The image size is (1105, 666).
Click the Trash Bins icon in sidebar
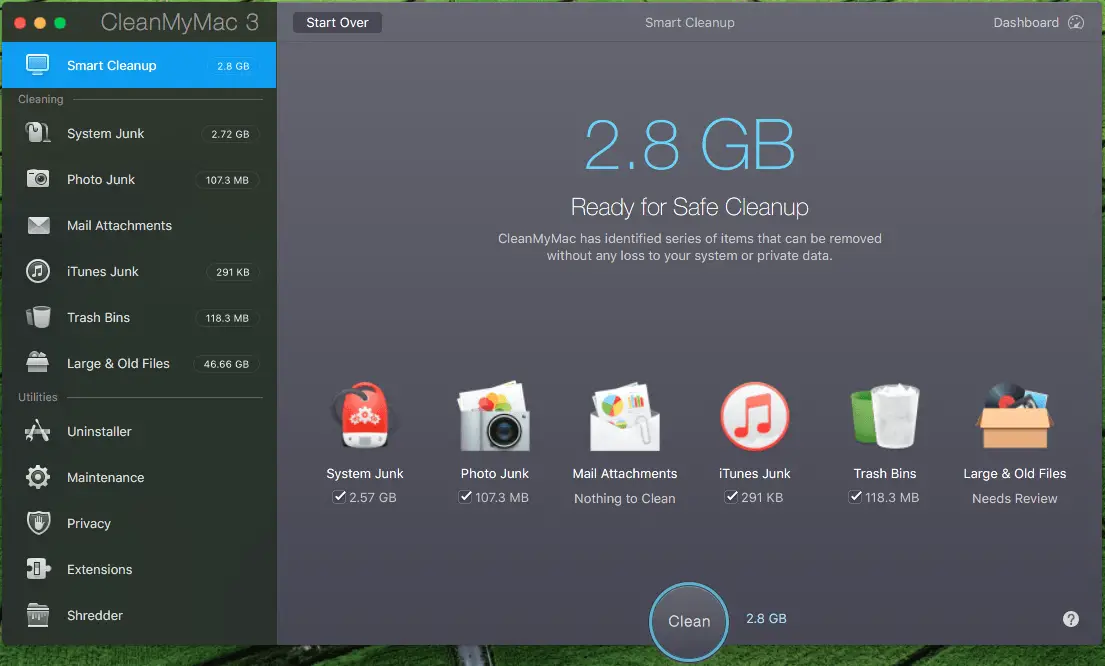38,317
